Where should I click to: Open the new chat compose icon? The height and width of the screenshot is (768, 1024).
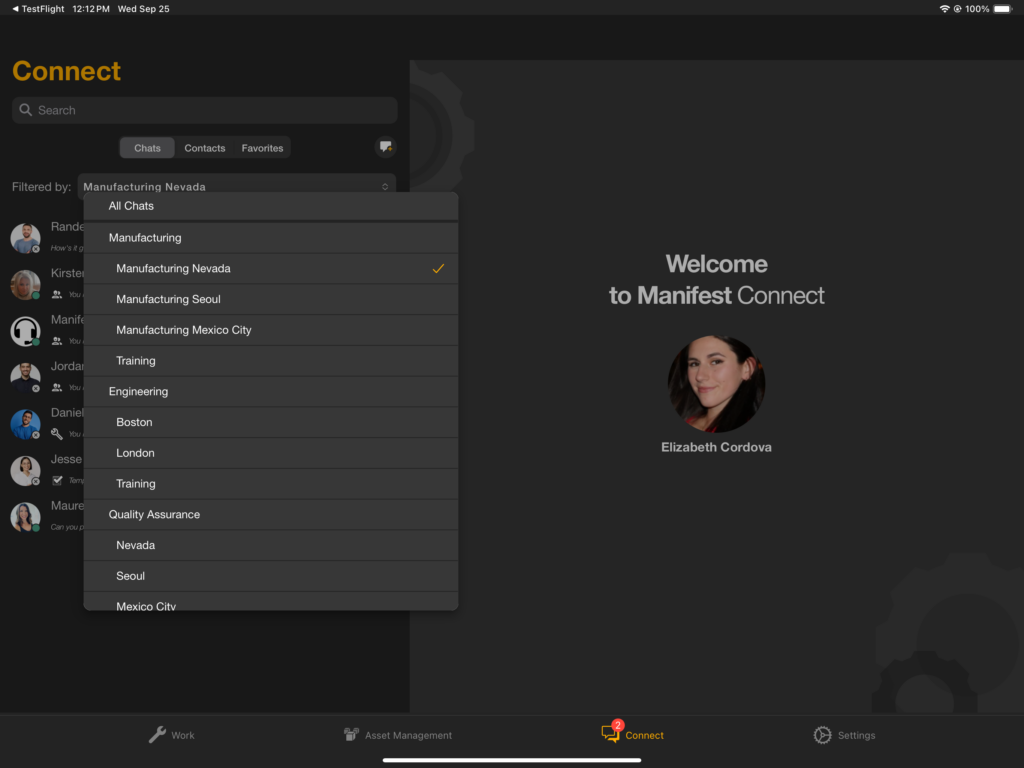(386, 147)
